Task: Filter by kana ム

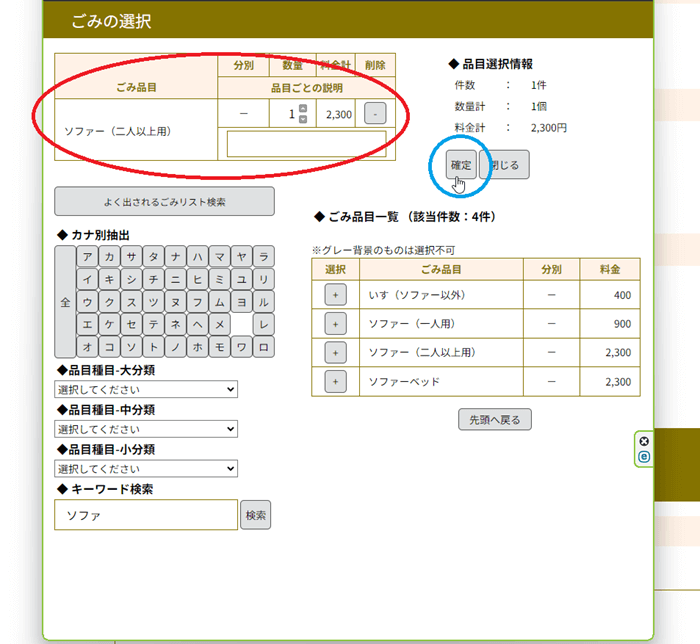Action: coord(220,302)
